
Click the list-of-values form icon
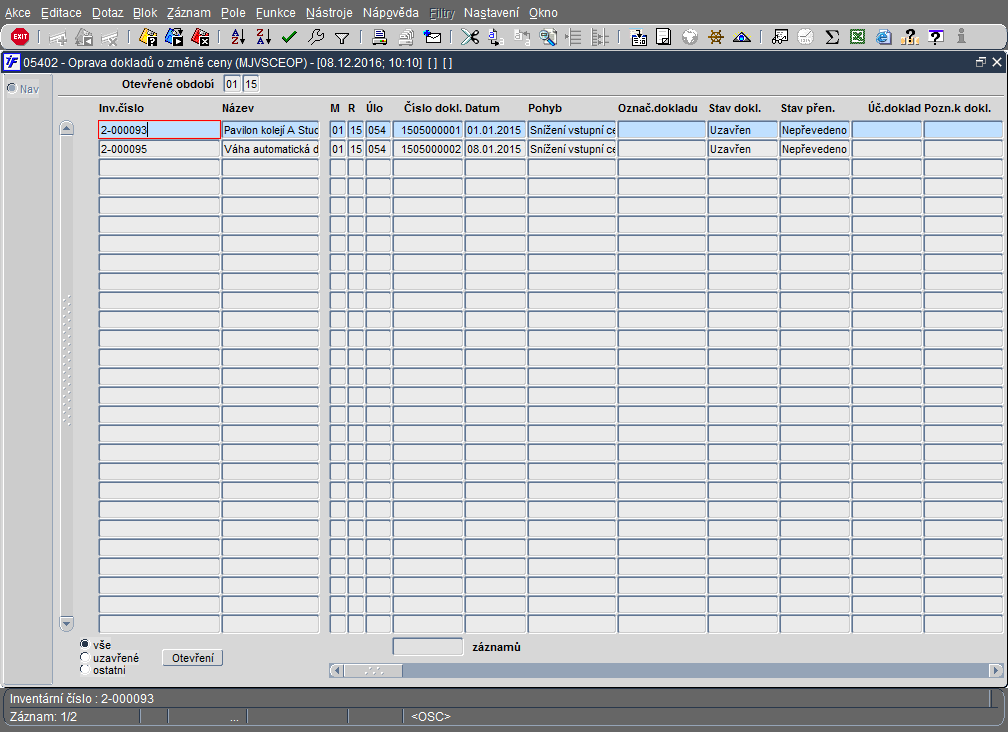click(x=638, y=37)
